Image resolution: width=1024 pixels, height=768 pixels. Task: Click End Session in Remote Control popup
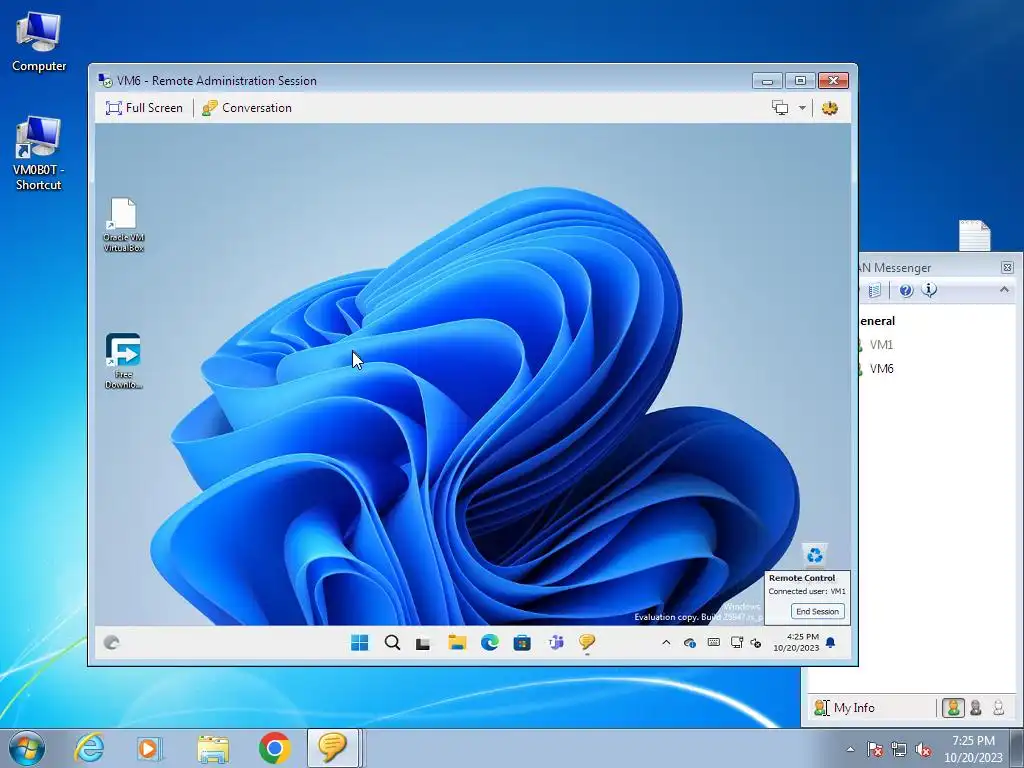pyautogui.click(x=817, y=611)
